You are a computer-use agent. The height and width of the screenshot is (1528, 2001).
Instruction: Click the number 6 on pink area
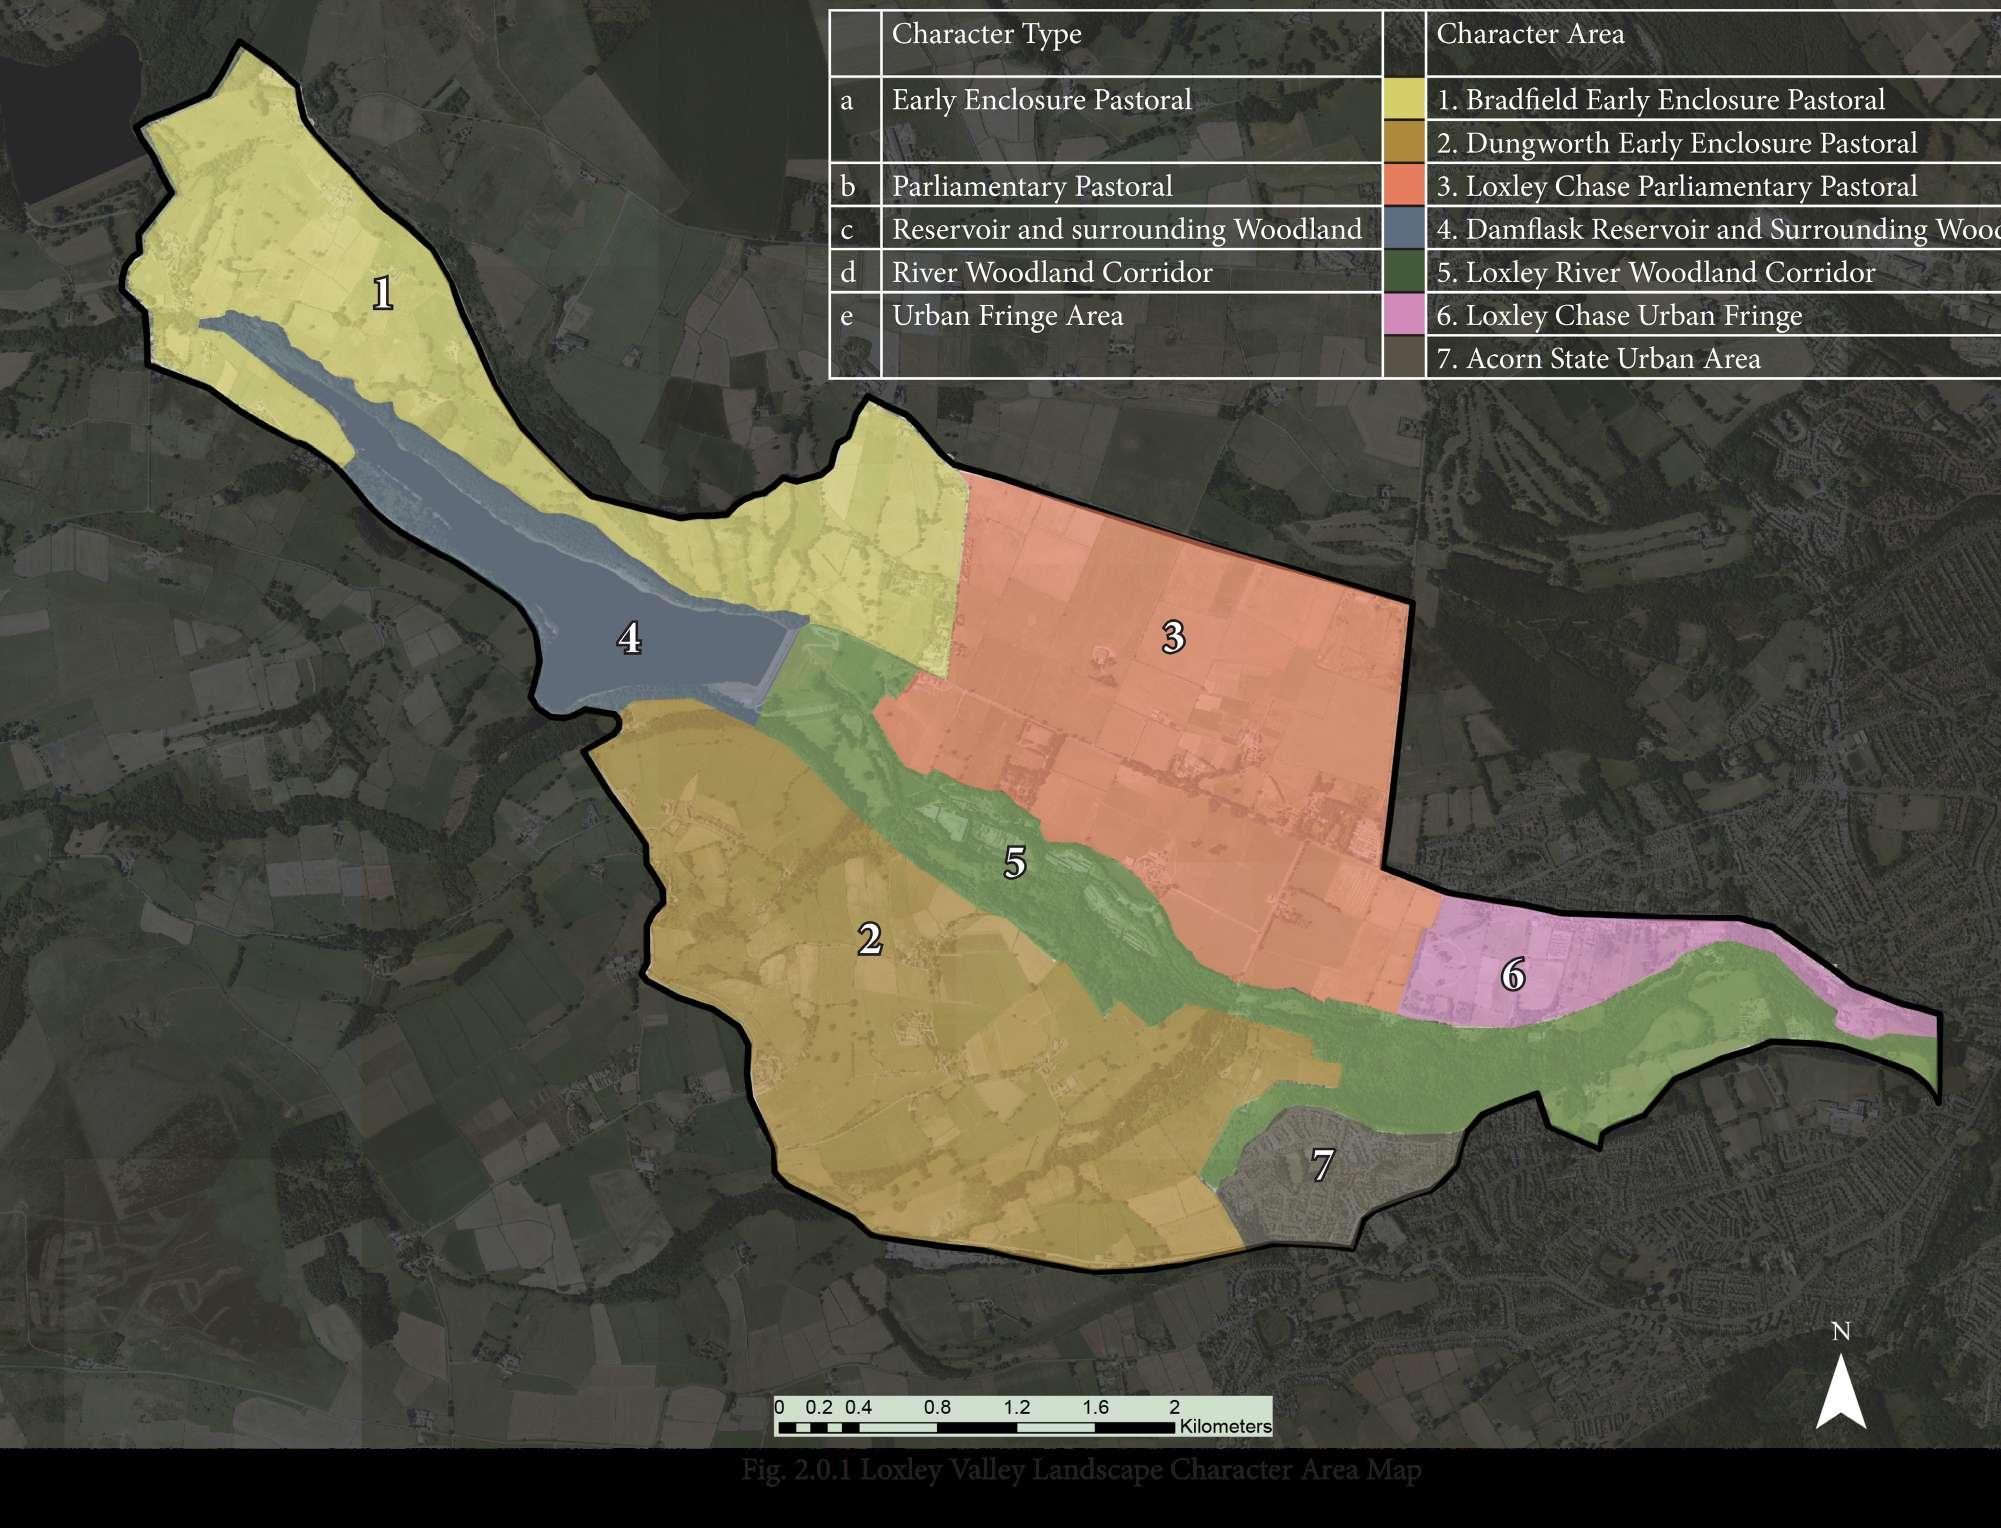pos(1512,975)
